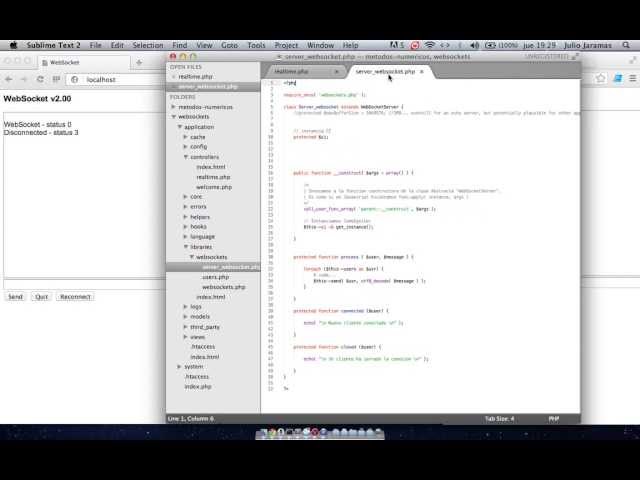Screen dimensions: 640x480
Task: Expand the core folder
Action: click(x=185, y=197)
